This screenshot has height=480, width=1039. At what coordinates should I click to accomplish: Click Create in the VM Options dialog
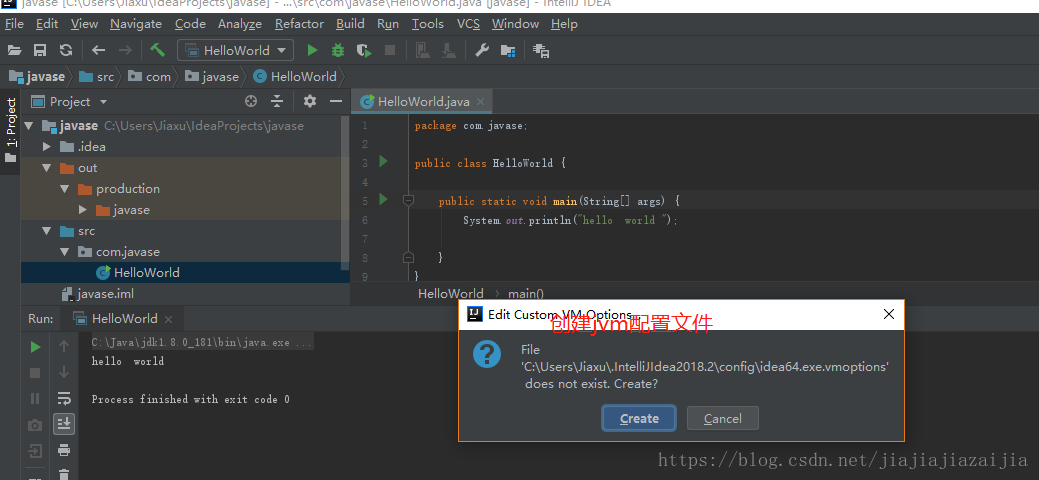639,418
